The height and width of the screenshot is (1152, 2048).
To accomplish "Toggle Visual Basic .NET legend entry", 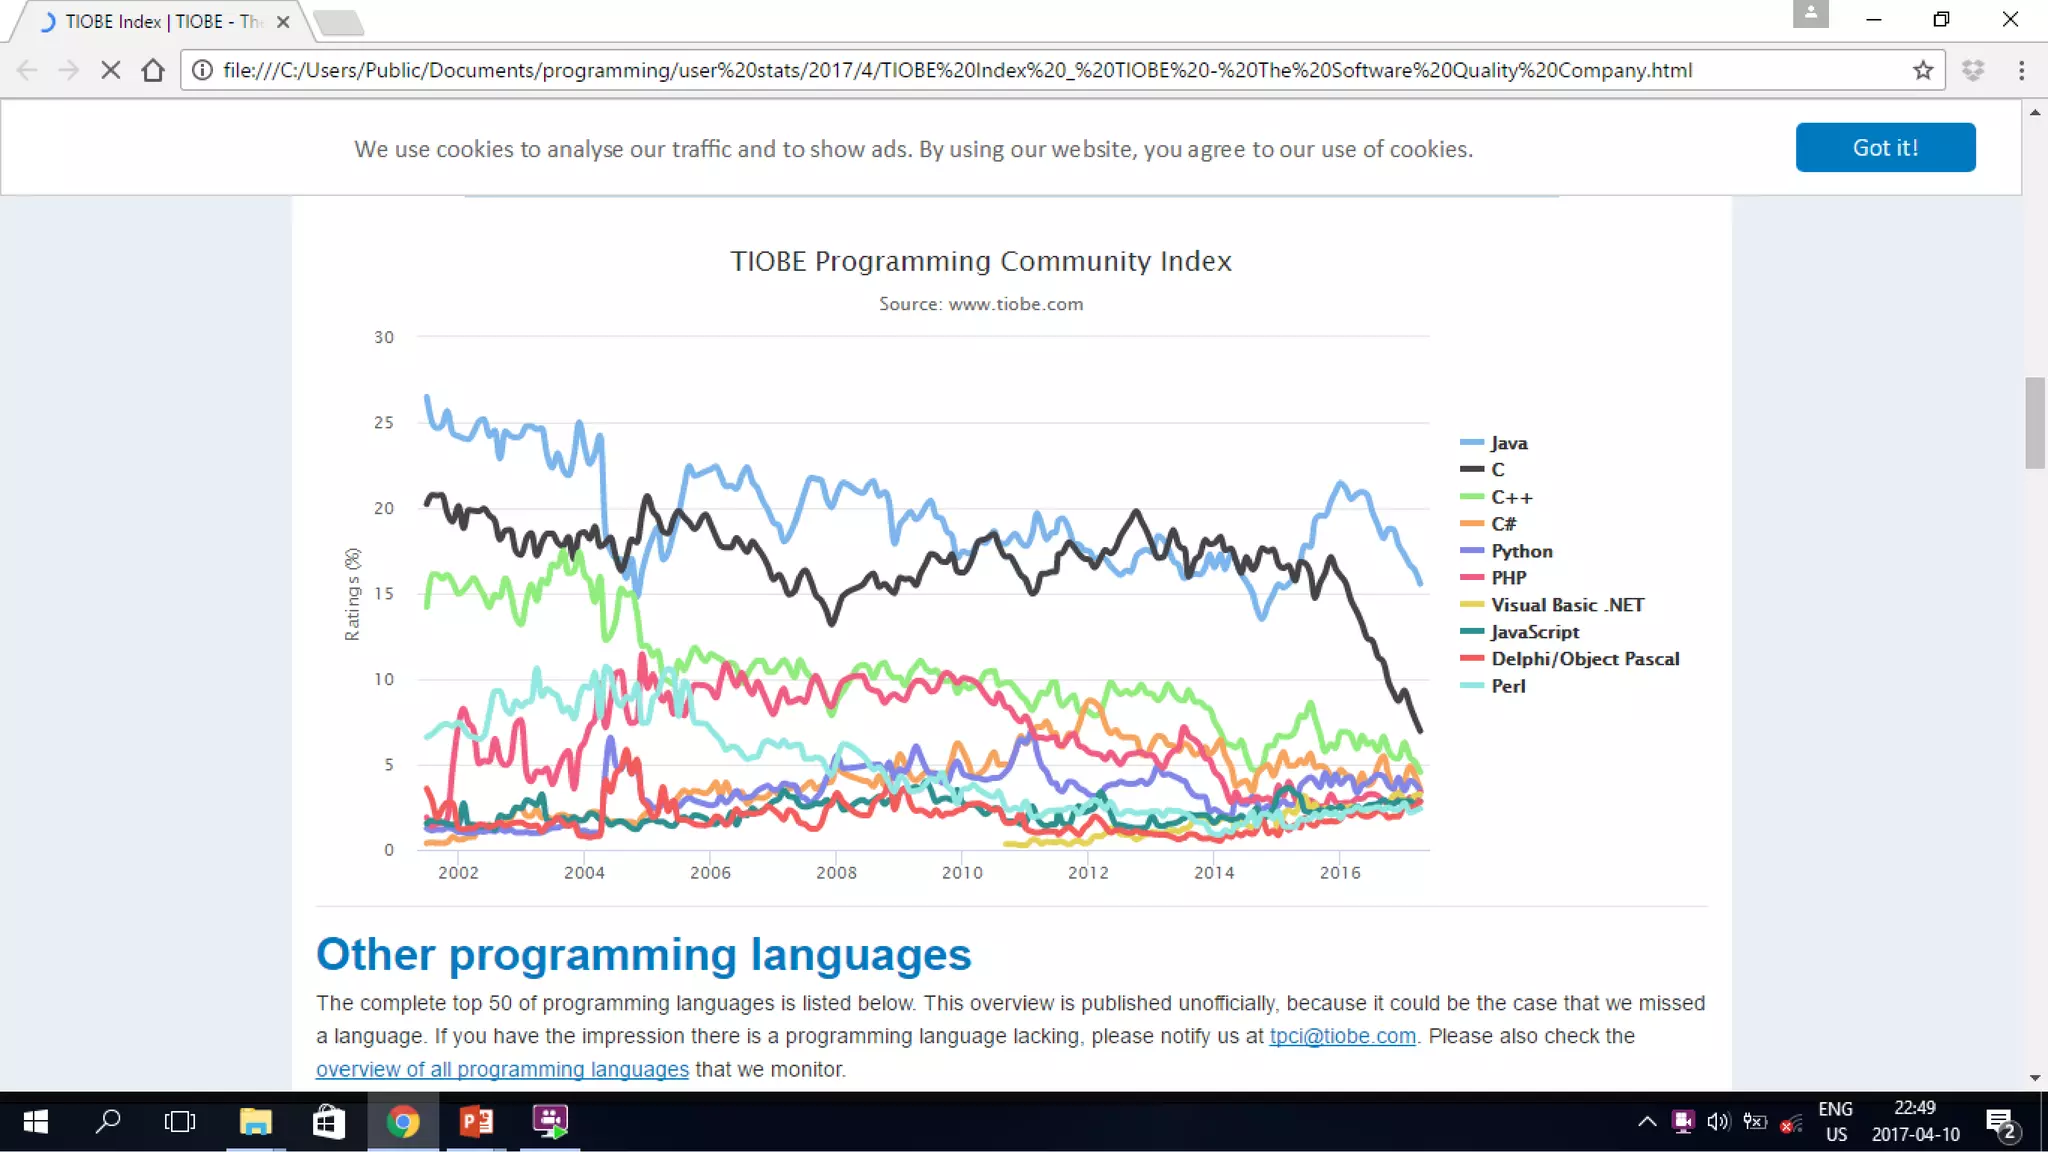I will pos(1552,605).
